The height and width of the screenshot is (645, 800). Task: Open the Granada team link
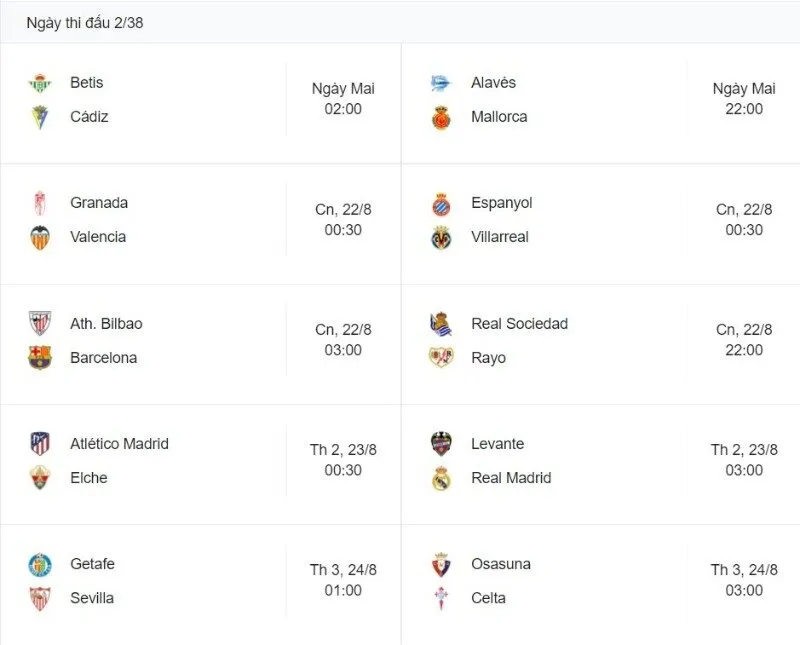coord(99,203)
